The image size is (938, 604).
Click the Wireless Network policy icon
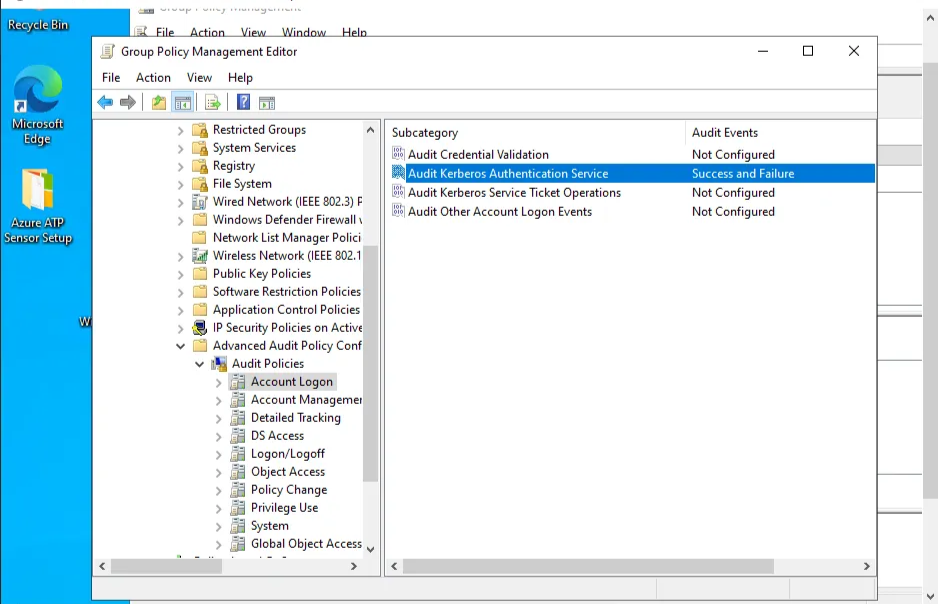(200, 255)
